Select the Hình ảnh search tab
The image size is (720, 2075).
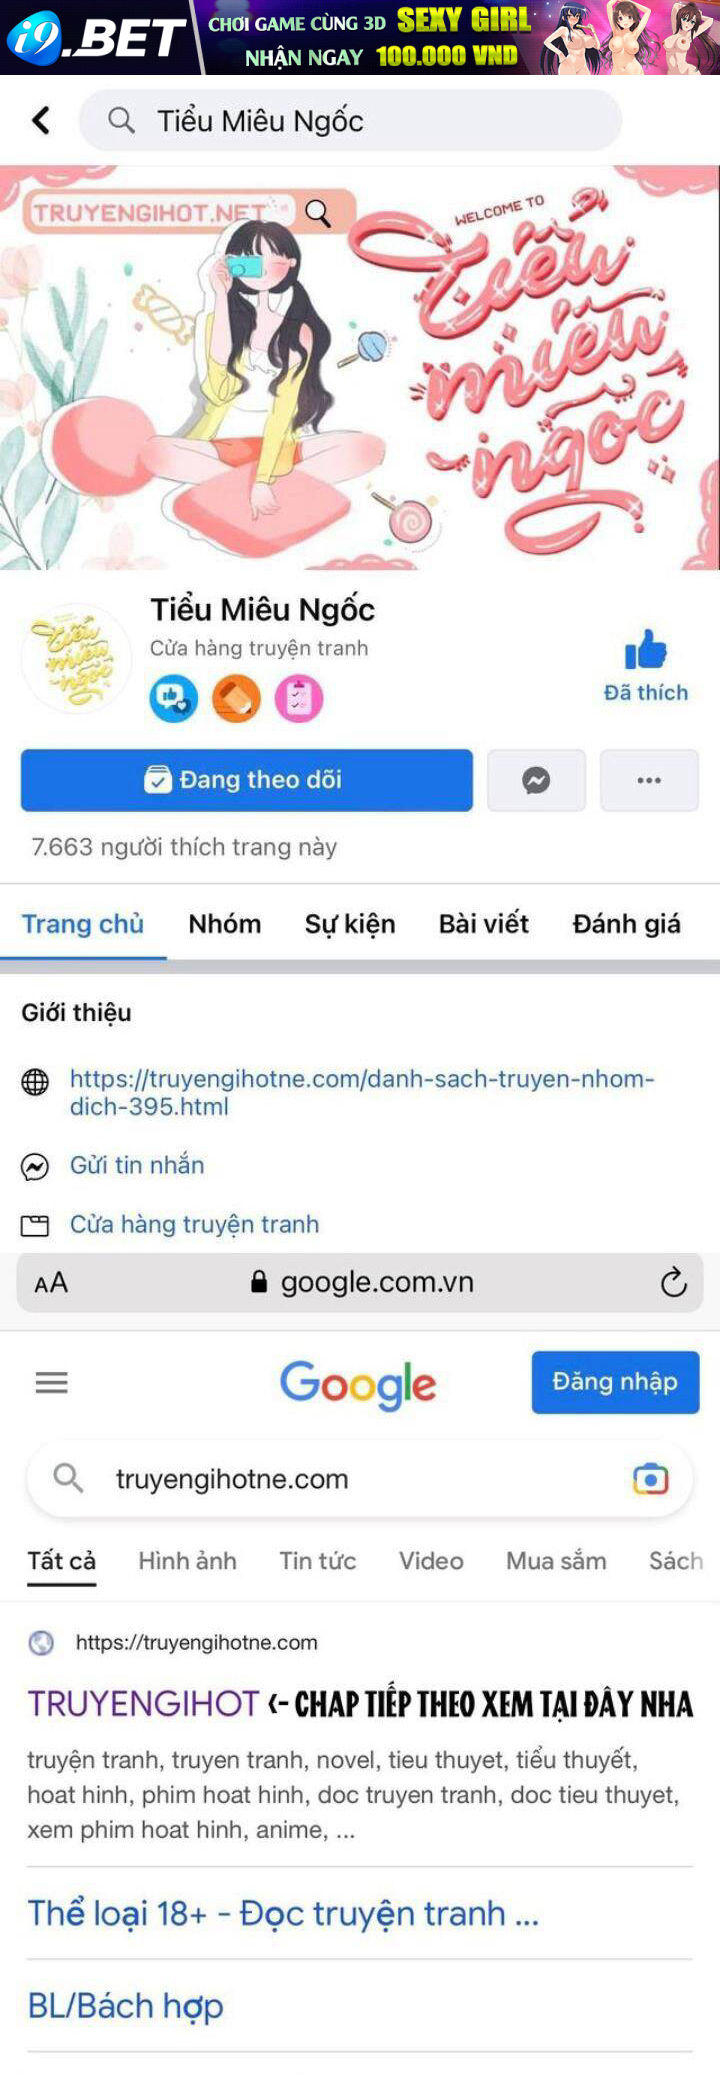pos(187,1561)
